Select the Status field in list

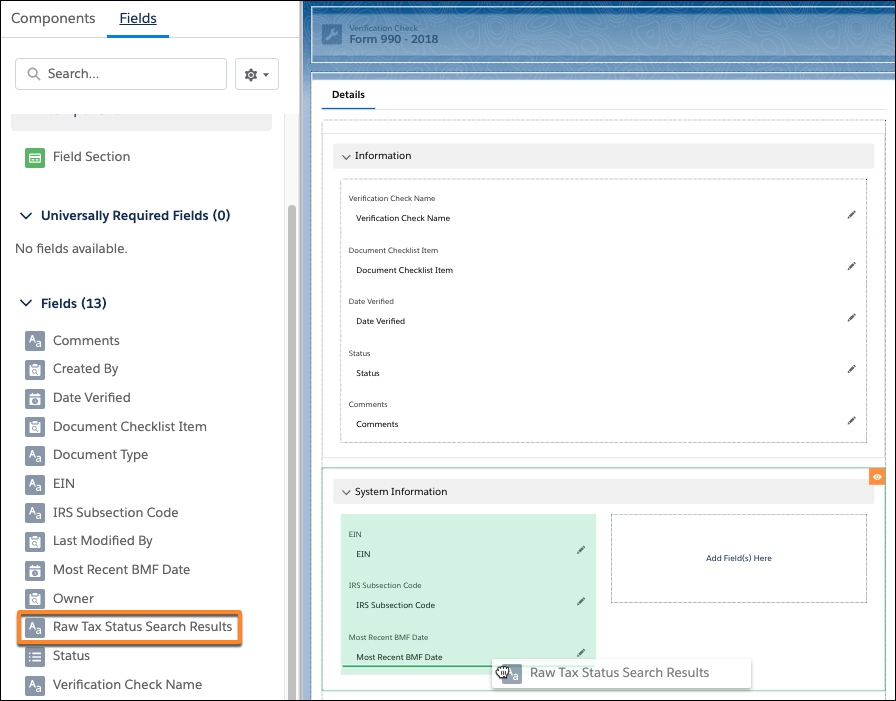point(71,655)
